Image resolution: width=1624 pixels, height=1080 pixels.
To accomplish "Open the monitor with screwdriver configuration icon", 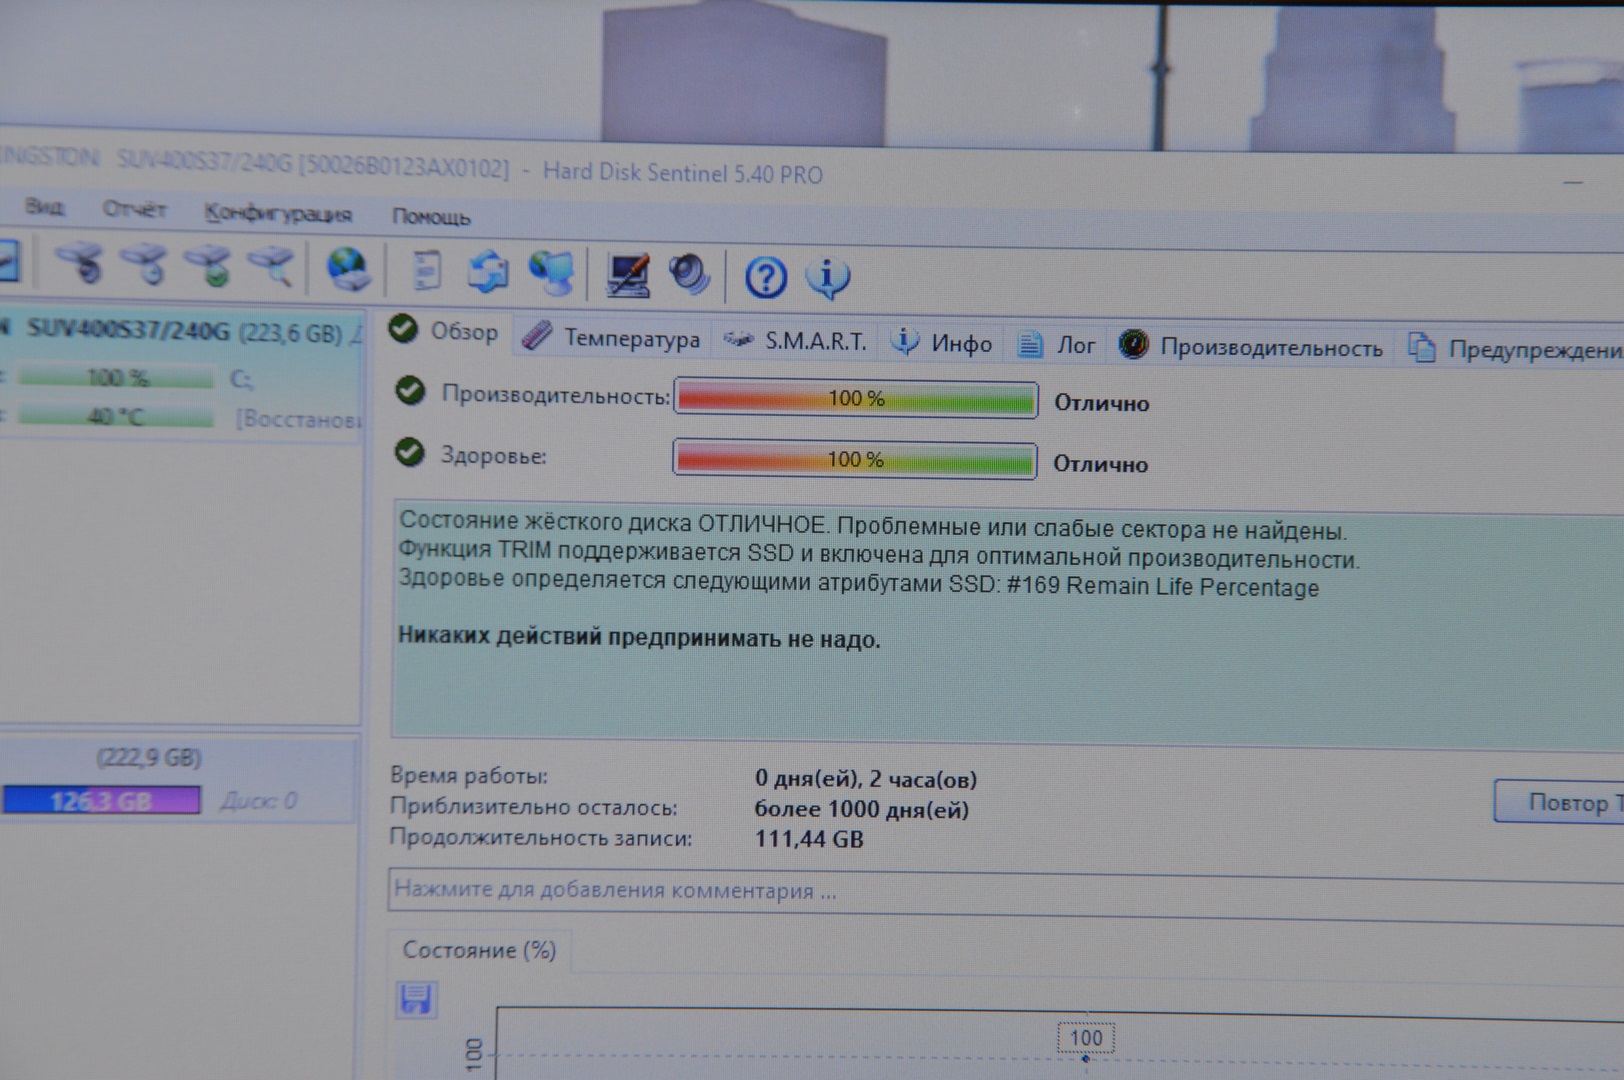I will pos(628,275).
